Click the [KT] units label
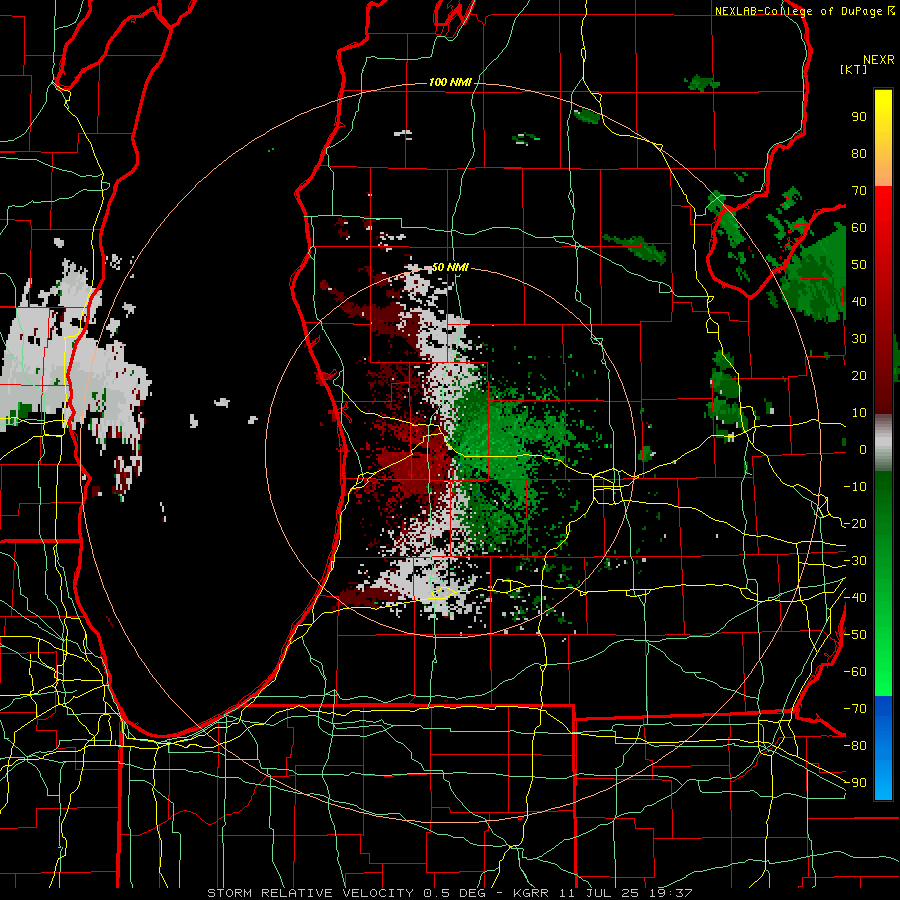Viewport: 900px width, 900px height. point(854,69)
